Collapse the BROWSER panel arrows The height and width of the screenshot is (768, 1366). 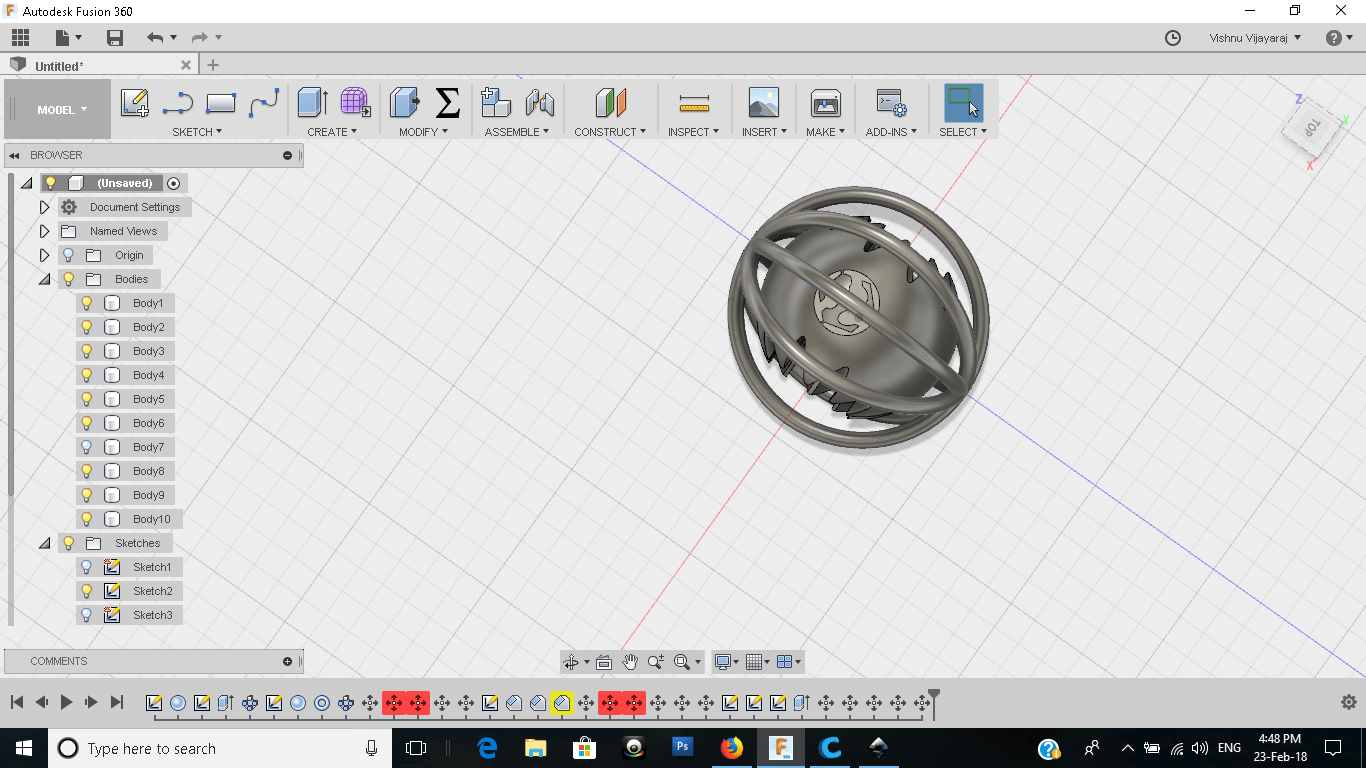[15, 155]
